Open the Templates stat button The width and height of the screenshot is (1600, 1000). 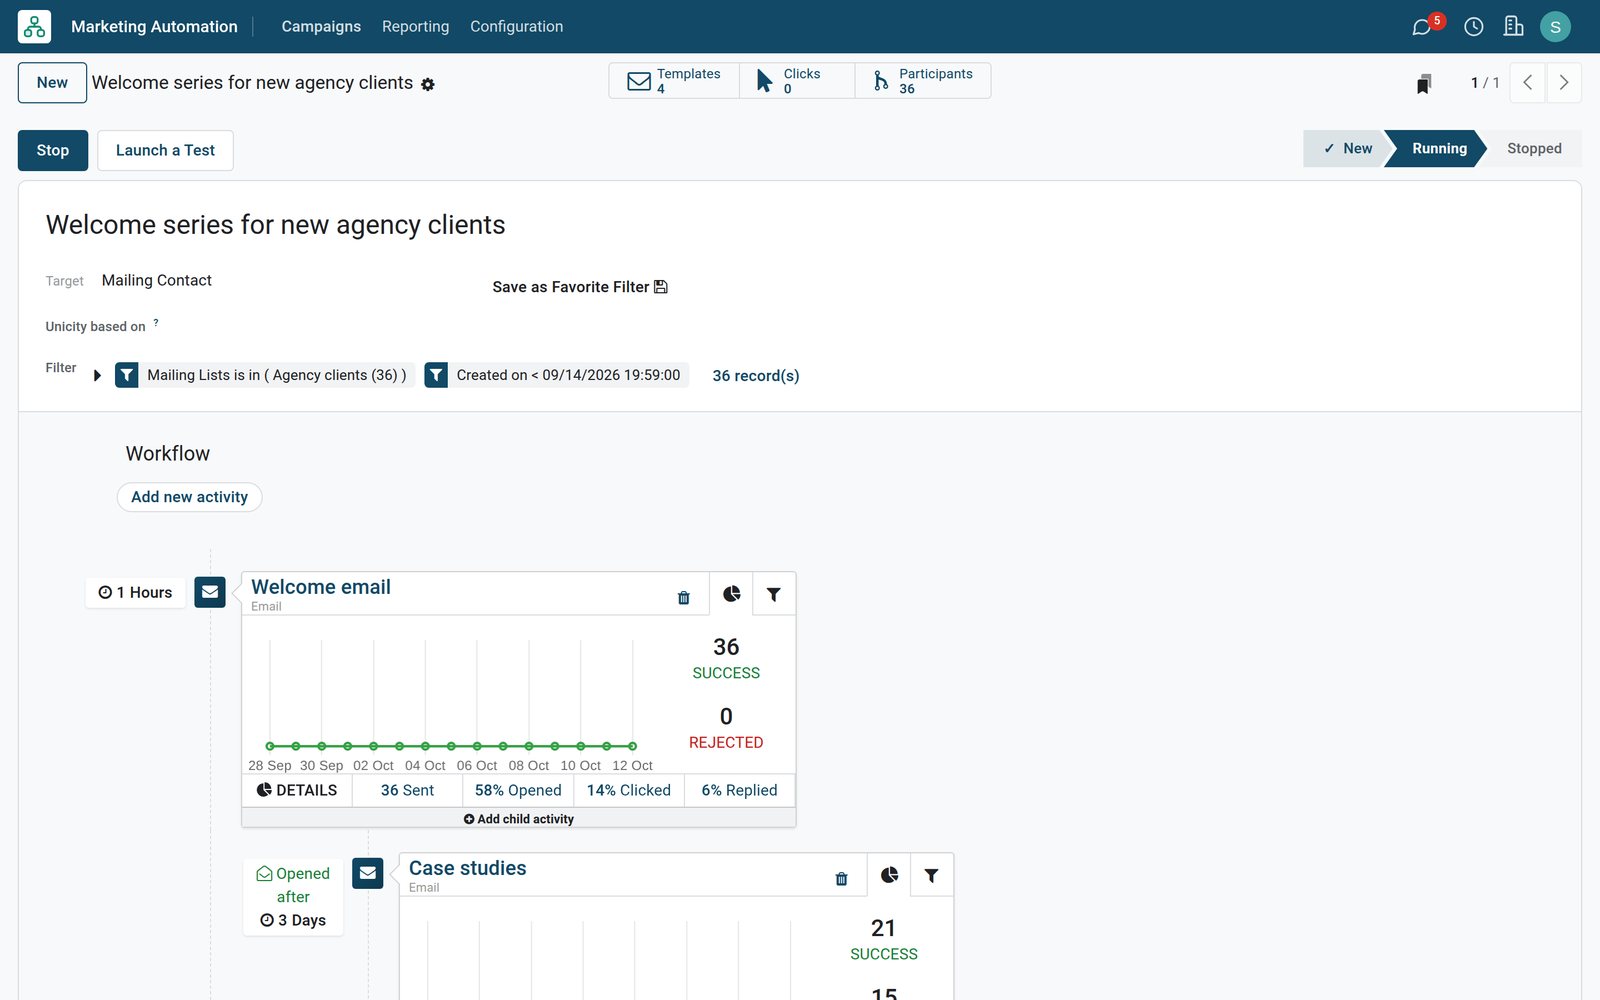[x=674, y=81]
